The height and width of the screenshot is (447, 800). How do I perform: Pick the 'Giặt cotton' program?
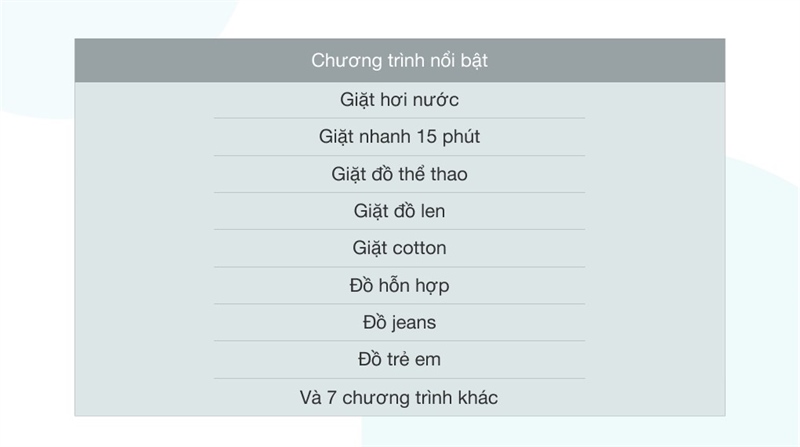tap(399, 248)
